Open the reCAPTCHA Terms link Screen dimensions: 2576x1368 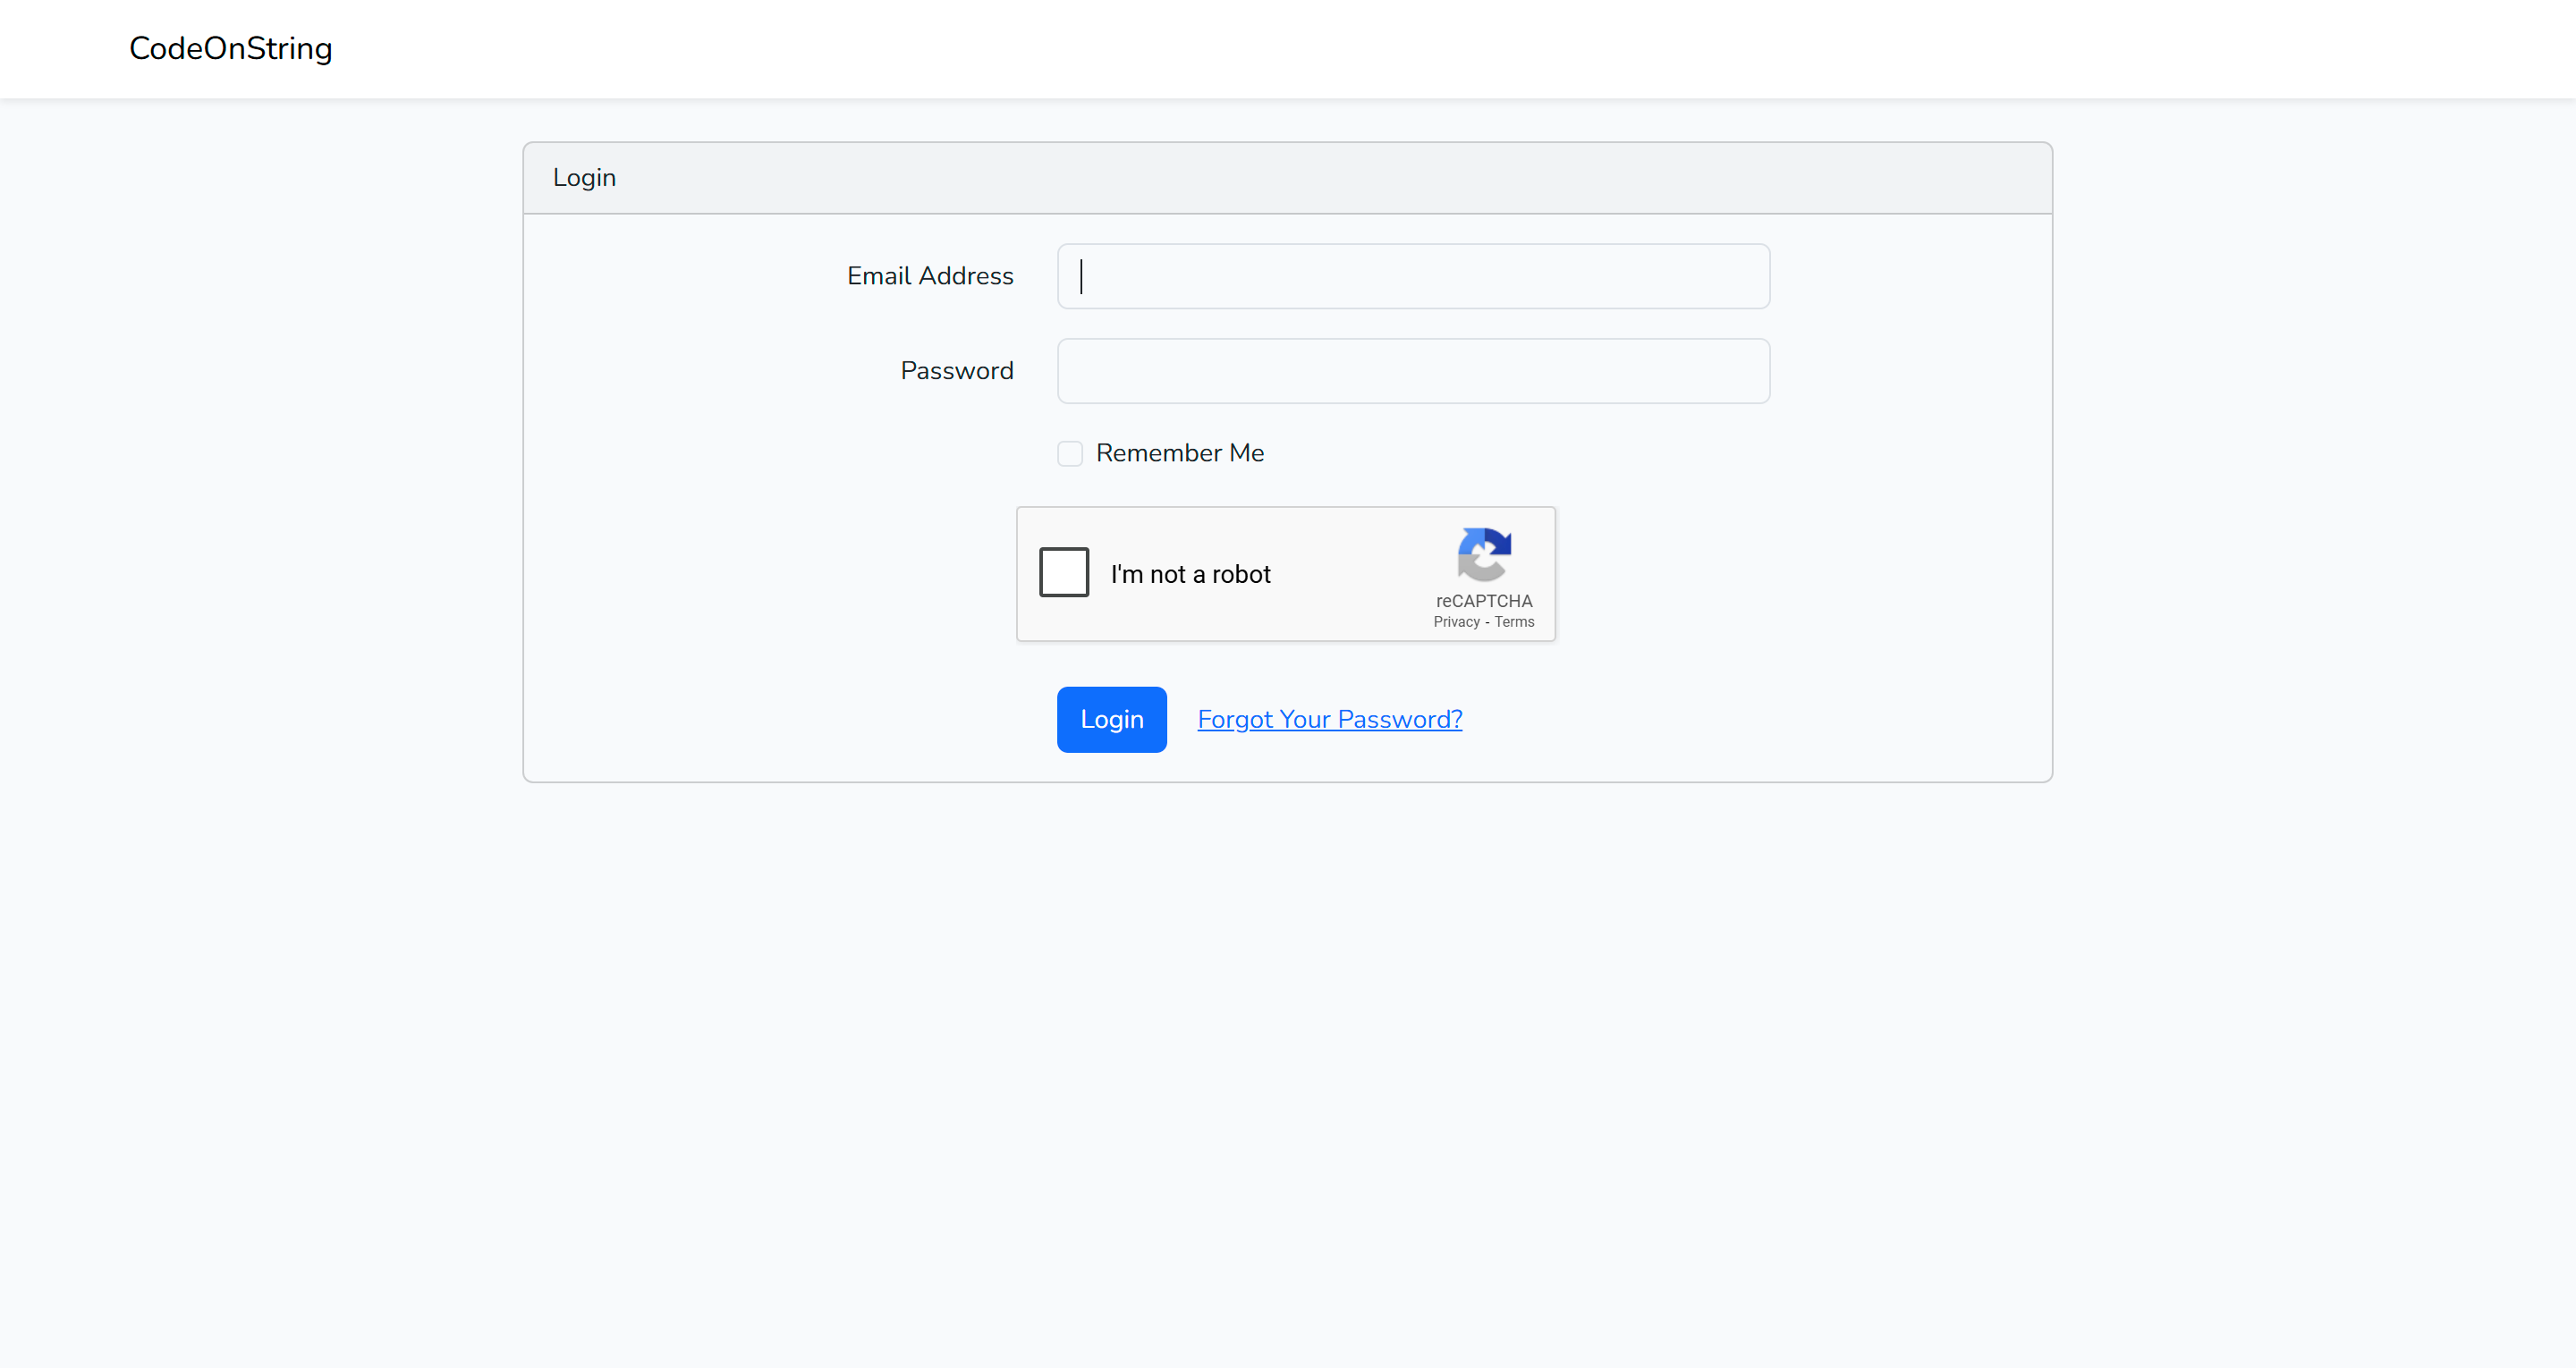click(x=1514, y=622)
